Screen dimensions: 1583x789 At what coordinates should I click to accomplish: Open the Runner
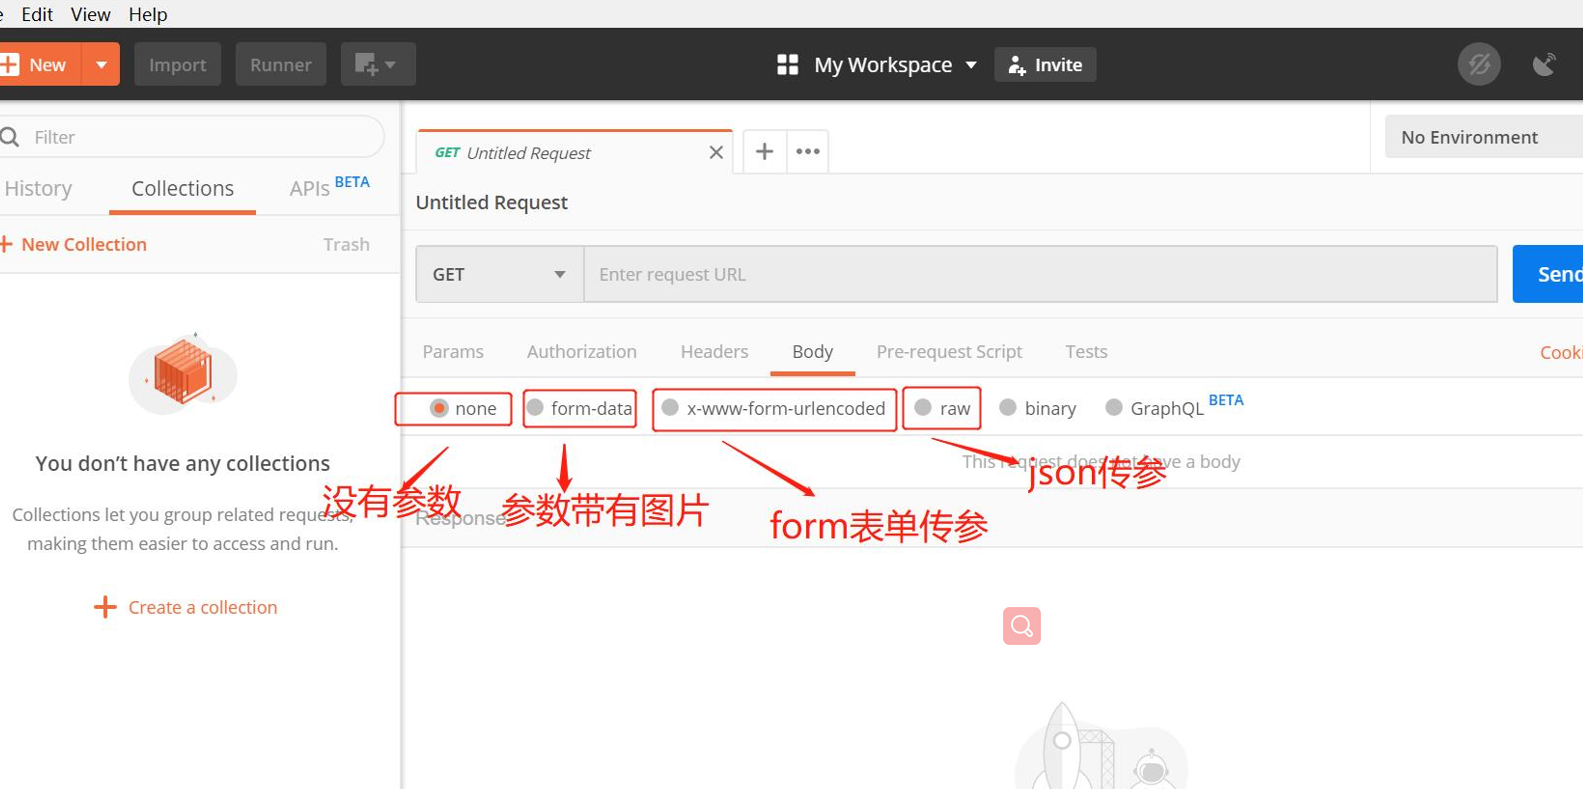tap(280, 65)
